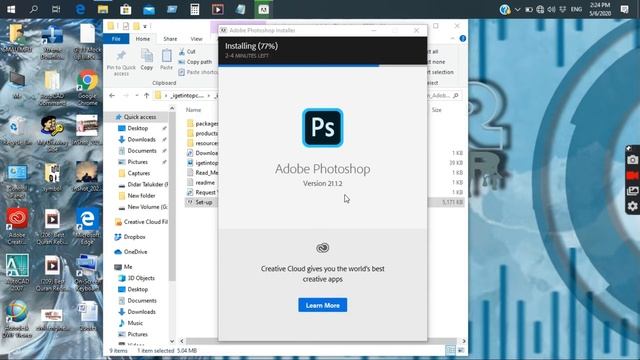Click the blue installation progress bar

[299, 65]
